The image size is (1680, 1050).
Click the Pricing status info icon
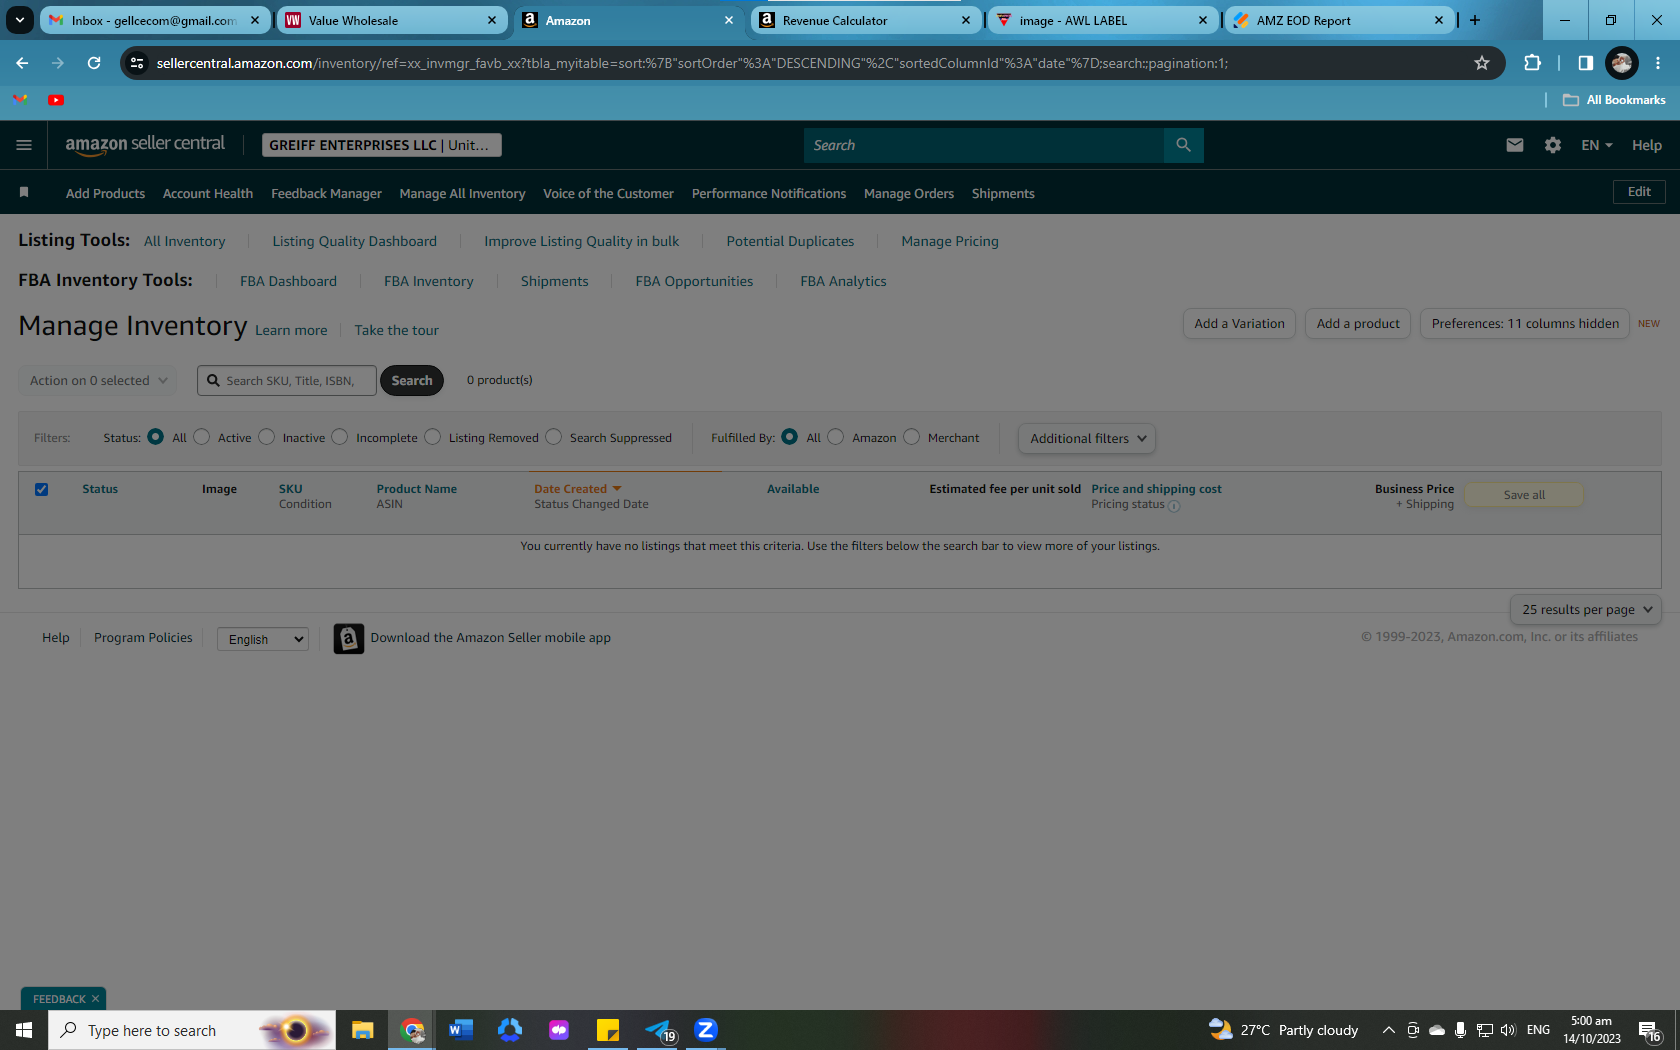1174,506
